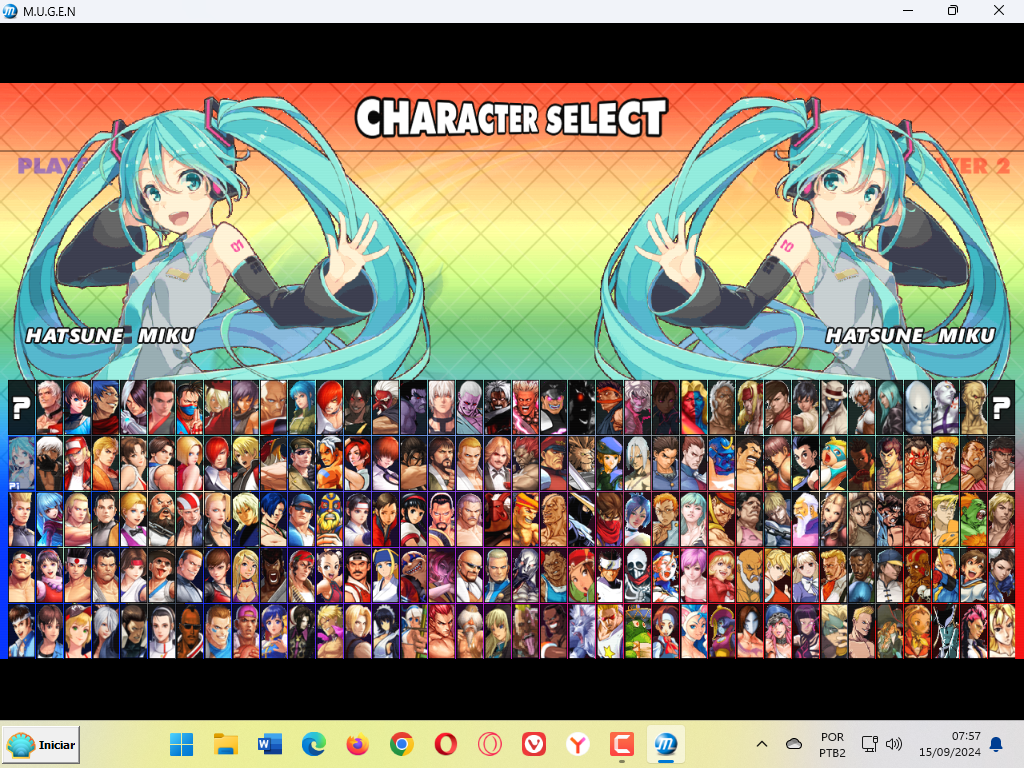Image resolution: width=1024 pixels, height=768 pixels.
Task: Pick the lion-faced swordsman Leo
Action: 582,464
